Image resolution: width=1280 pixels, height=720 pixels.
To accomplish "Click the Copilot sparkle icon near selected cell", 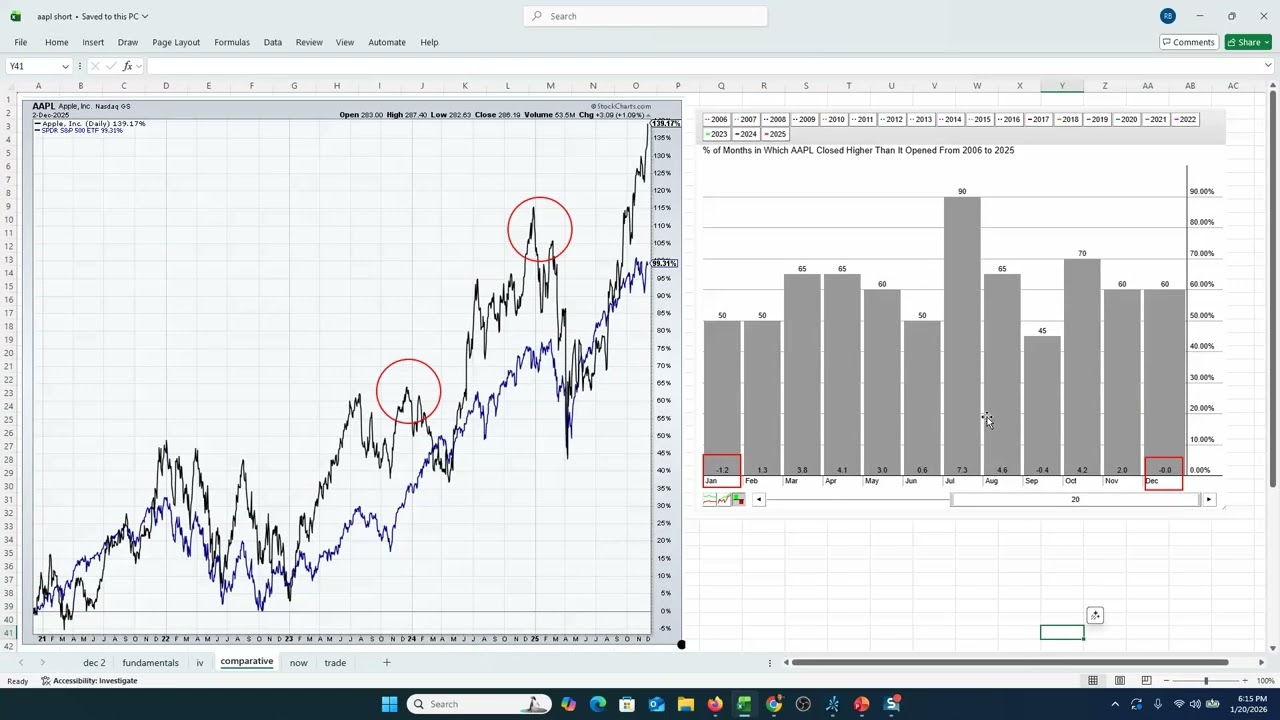I will pyautogui.click(x=1095, y=615).
